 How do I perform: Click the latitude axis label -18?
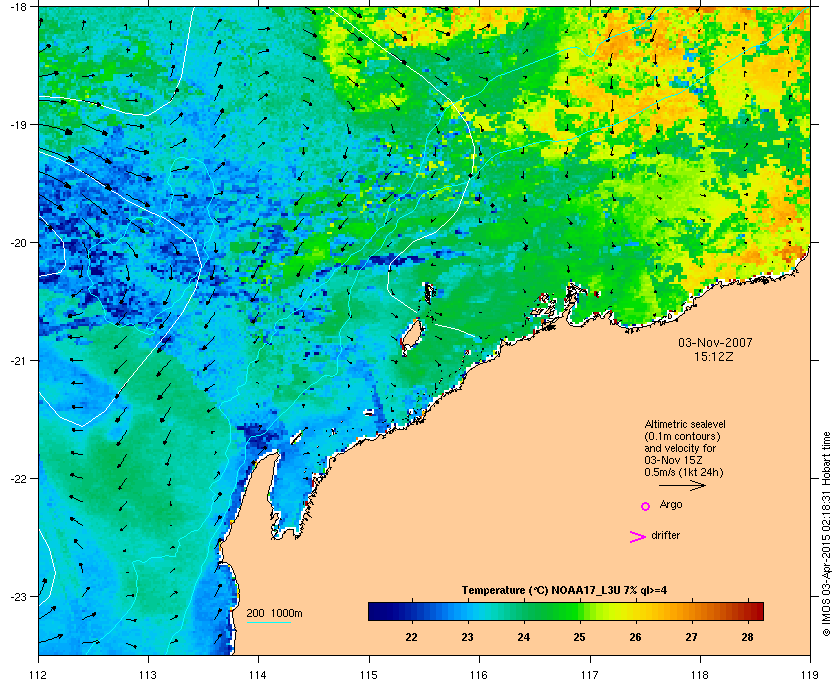18,7
